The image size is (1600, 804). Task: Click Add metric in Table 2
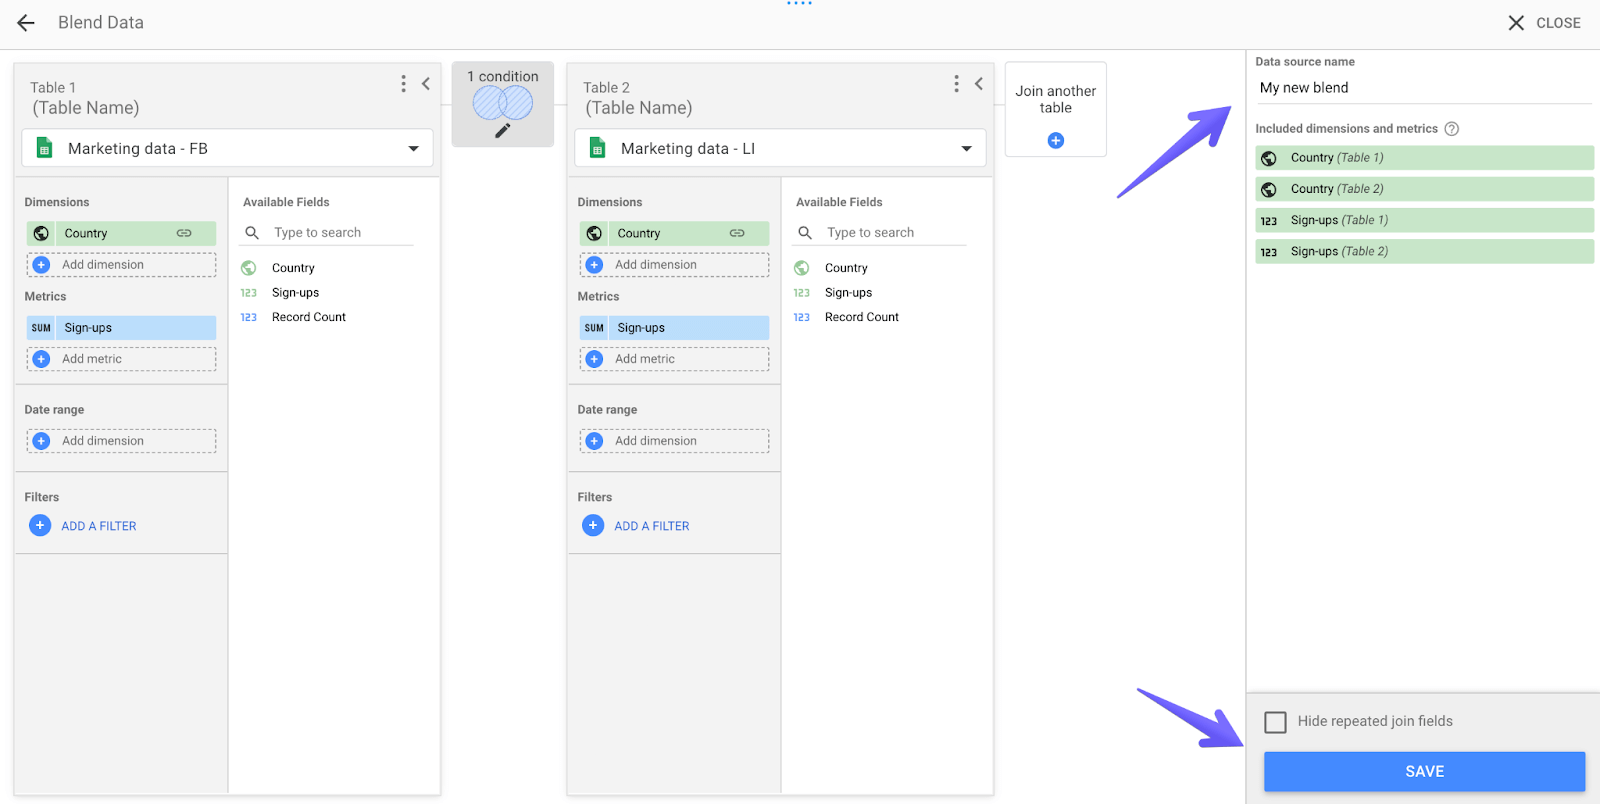tap(645, 359)
